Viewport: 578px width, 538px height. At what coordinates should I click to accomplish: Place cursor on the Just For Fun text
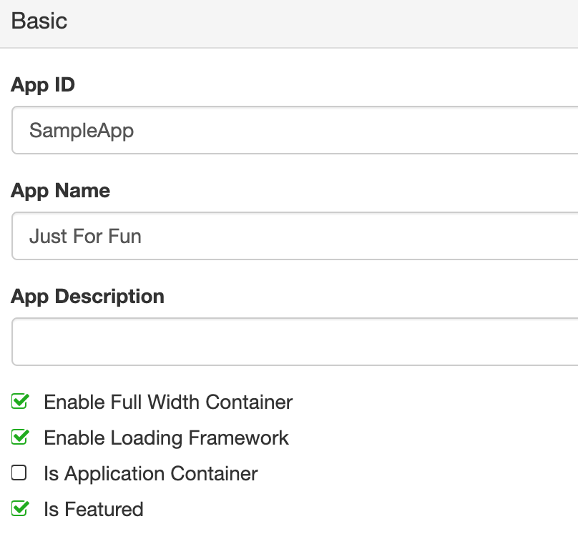point(86,236)
